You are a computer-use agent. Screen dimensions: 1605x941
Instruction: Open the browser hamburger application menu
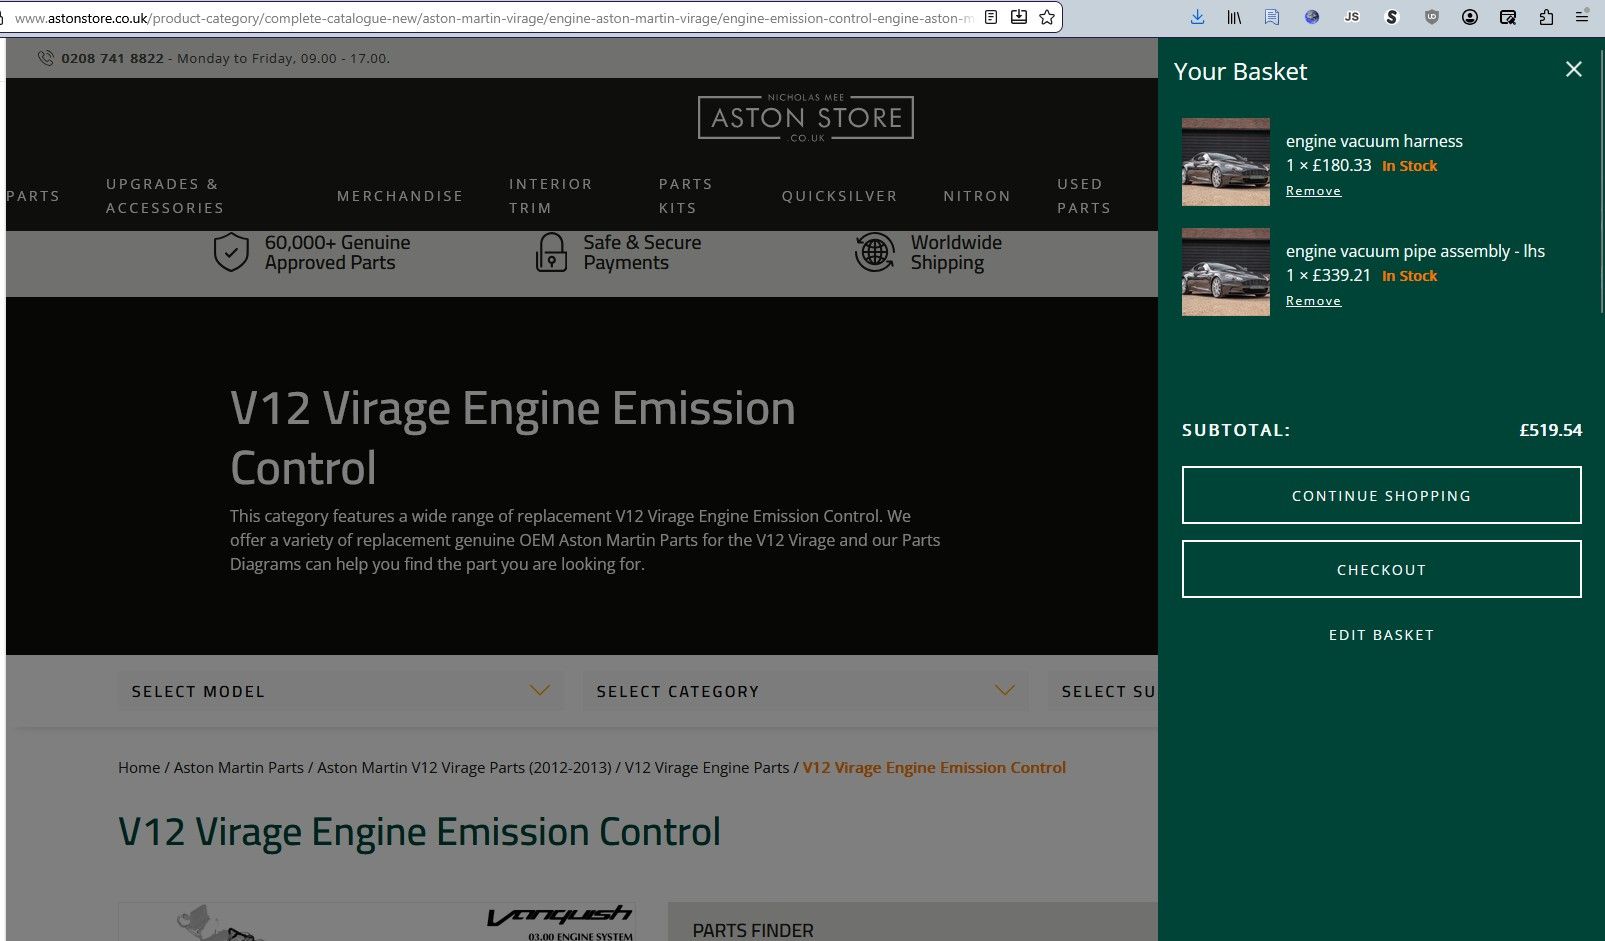(x=1582, y=17)
